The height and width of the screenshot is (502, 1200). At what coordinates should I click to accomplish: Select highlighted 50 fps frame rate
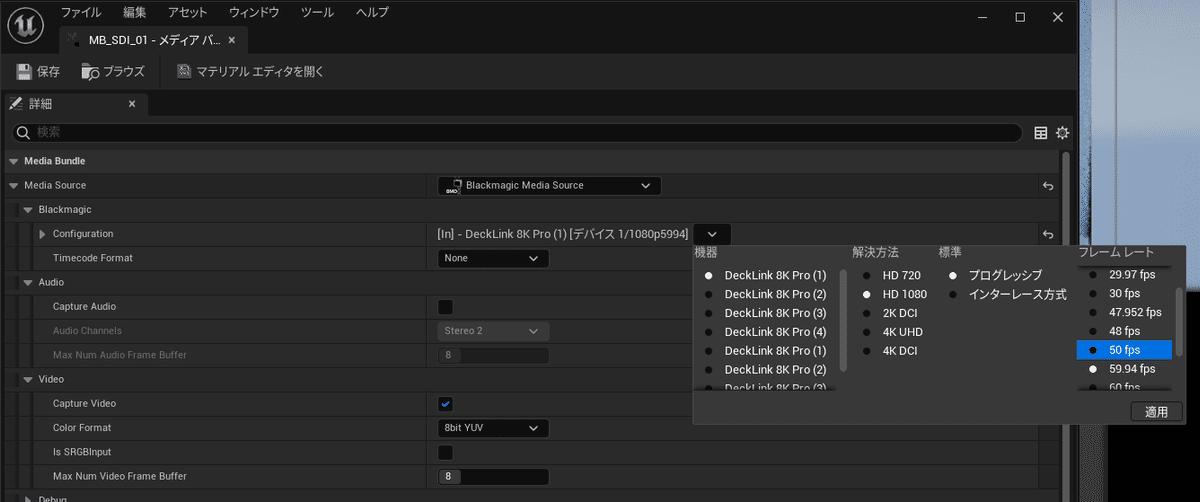[1123, 350]
